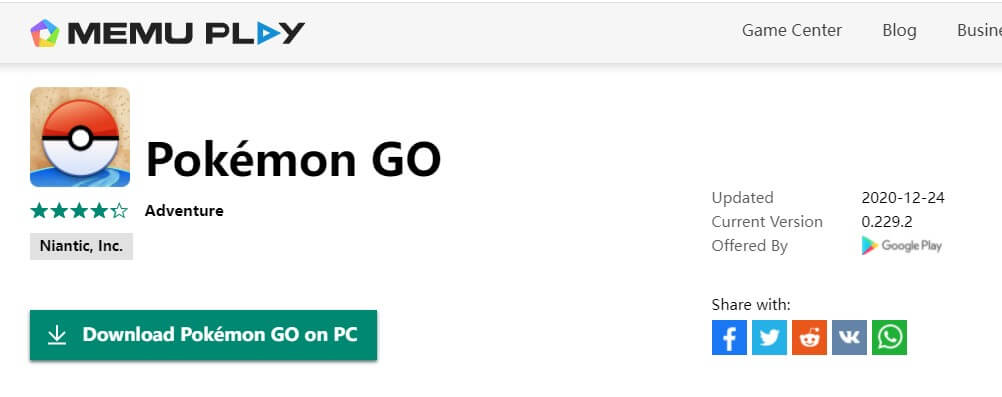Click the MEmu Play logo
1002x397 pixels.
[167, 33]
